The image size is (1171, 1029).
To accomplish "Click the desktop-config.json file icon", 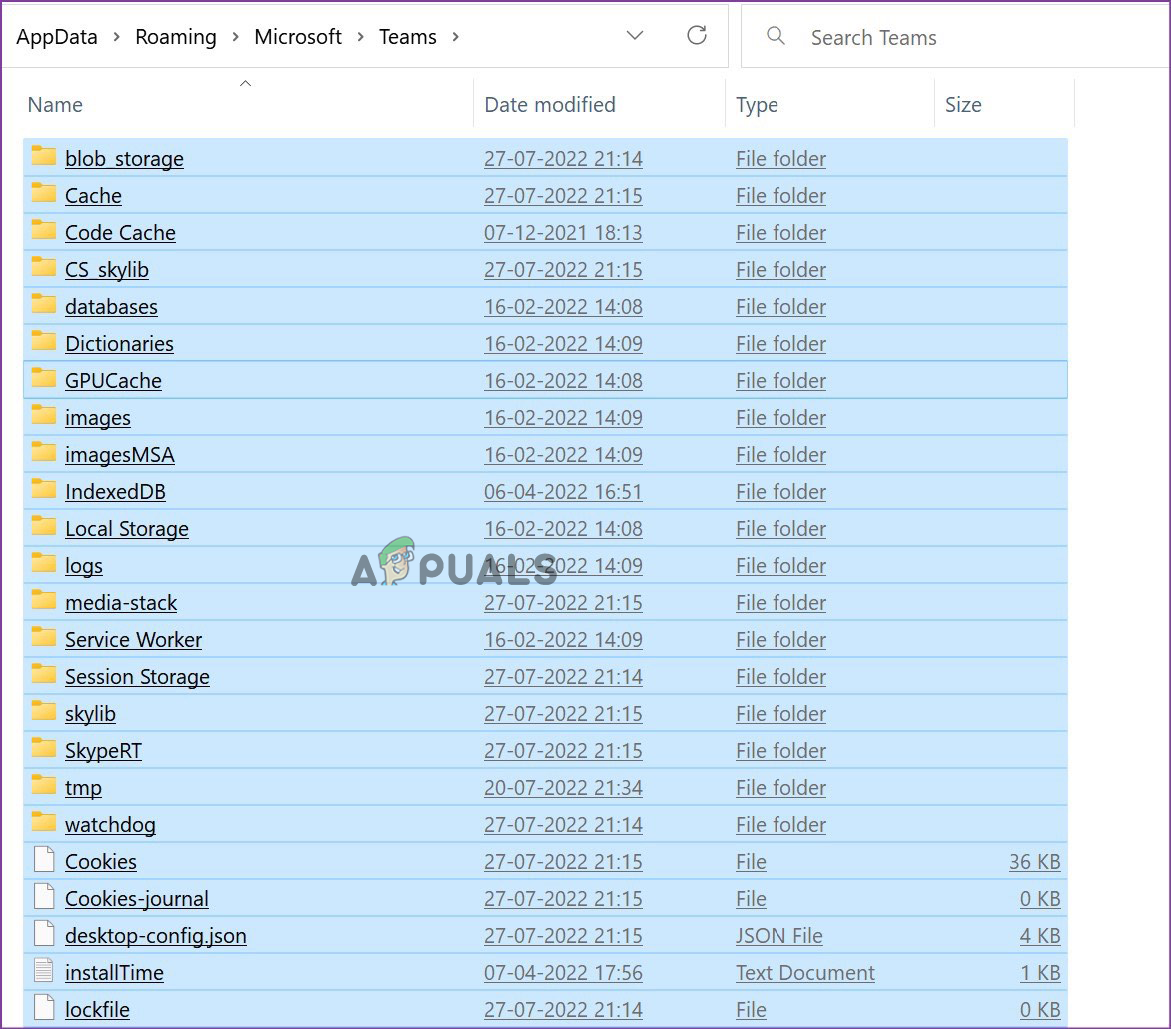I will (45, 933).
